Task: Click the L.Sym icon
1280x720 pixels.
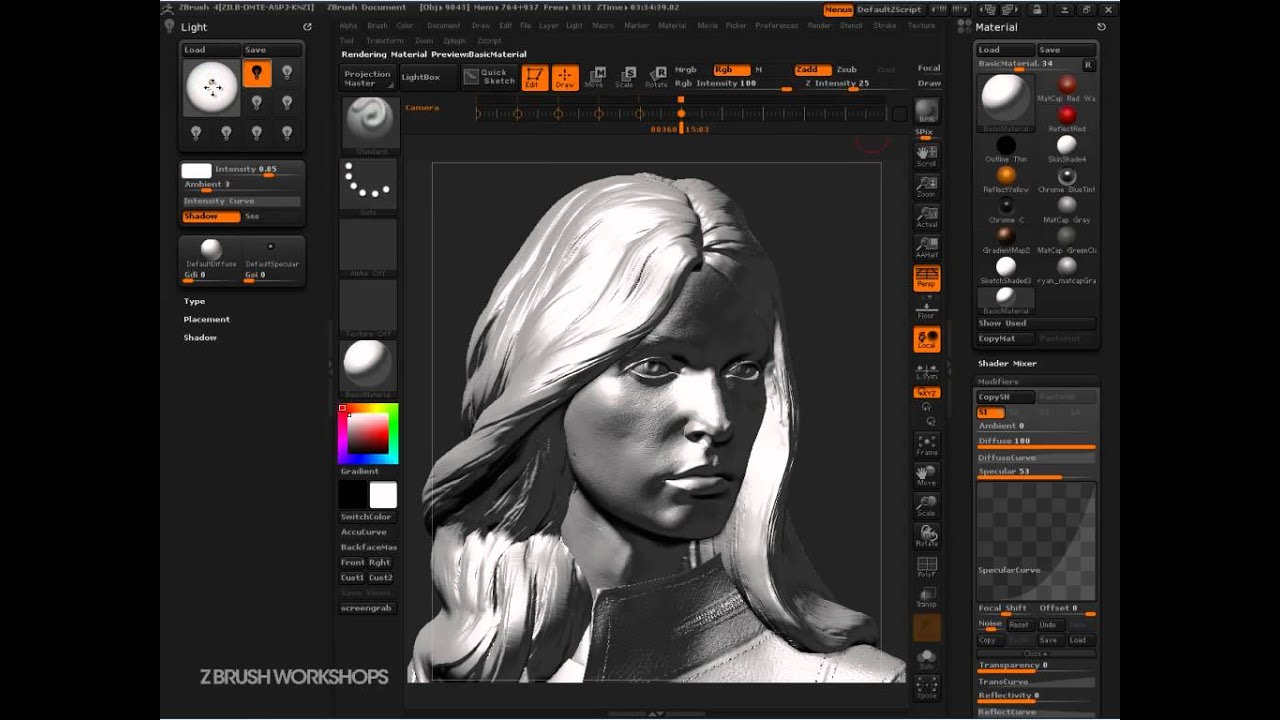Action: 927,371
